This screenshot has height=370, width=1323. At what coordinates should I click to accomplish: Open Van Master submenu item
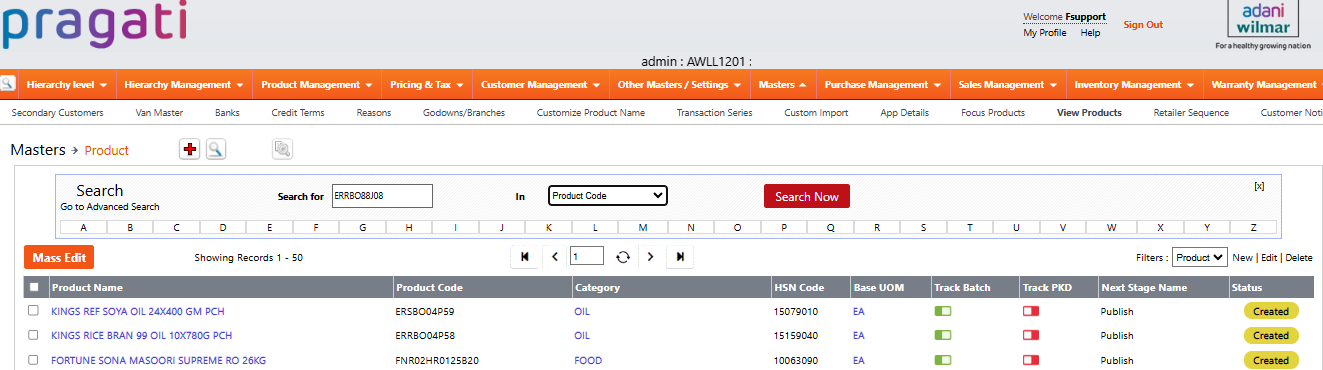click(159, 113)
